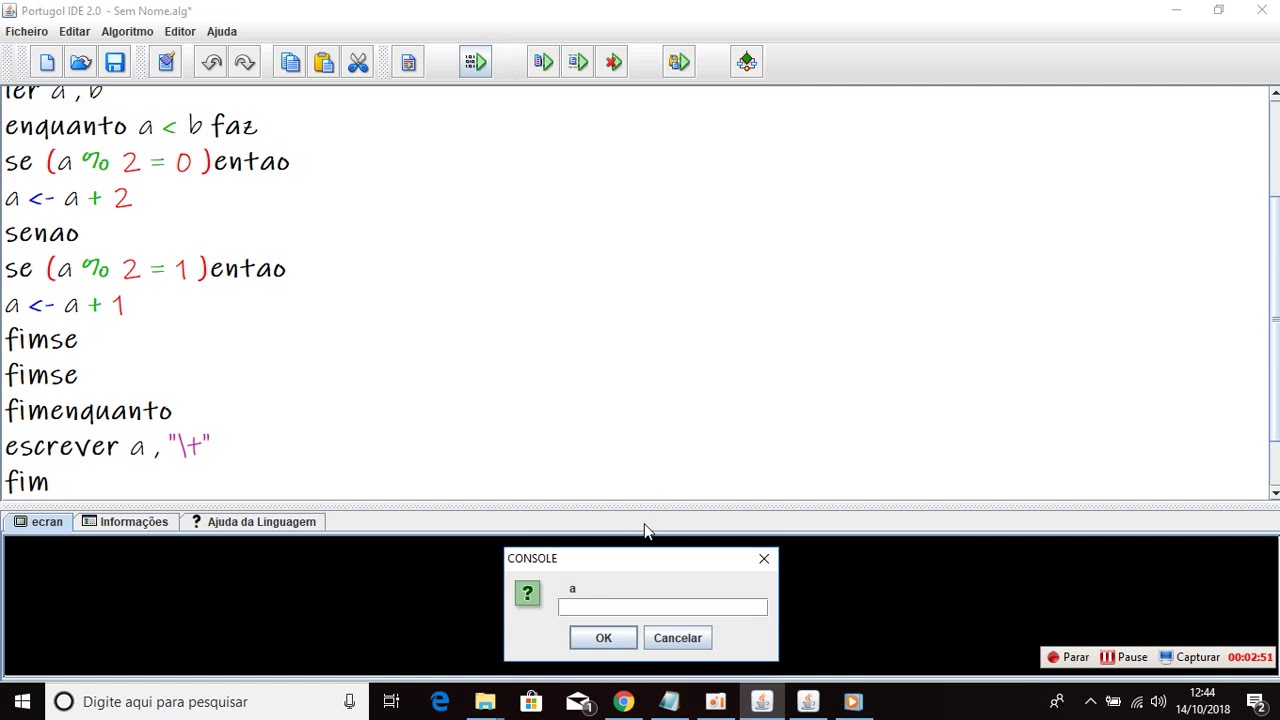
Task: Click the editor scroll down arrow
Action: [1274, 493]
